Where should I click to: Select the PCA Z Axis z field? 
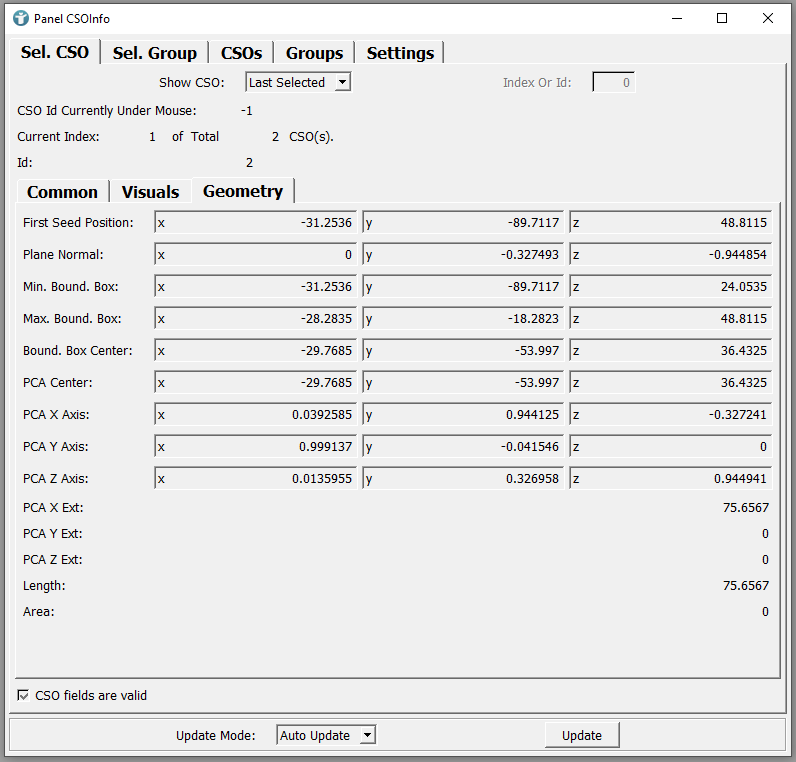tap(671, 479)
